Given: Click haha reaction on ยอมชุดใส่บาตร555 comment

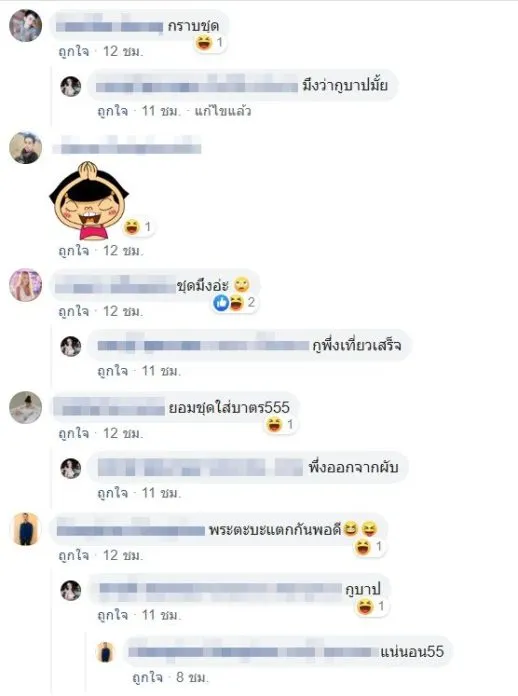Looking at the screenshot, I should click(x=280, y=425).
